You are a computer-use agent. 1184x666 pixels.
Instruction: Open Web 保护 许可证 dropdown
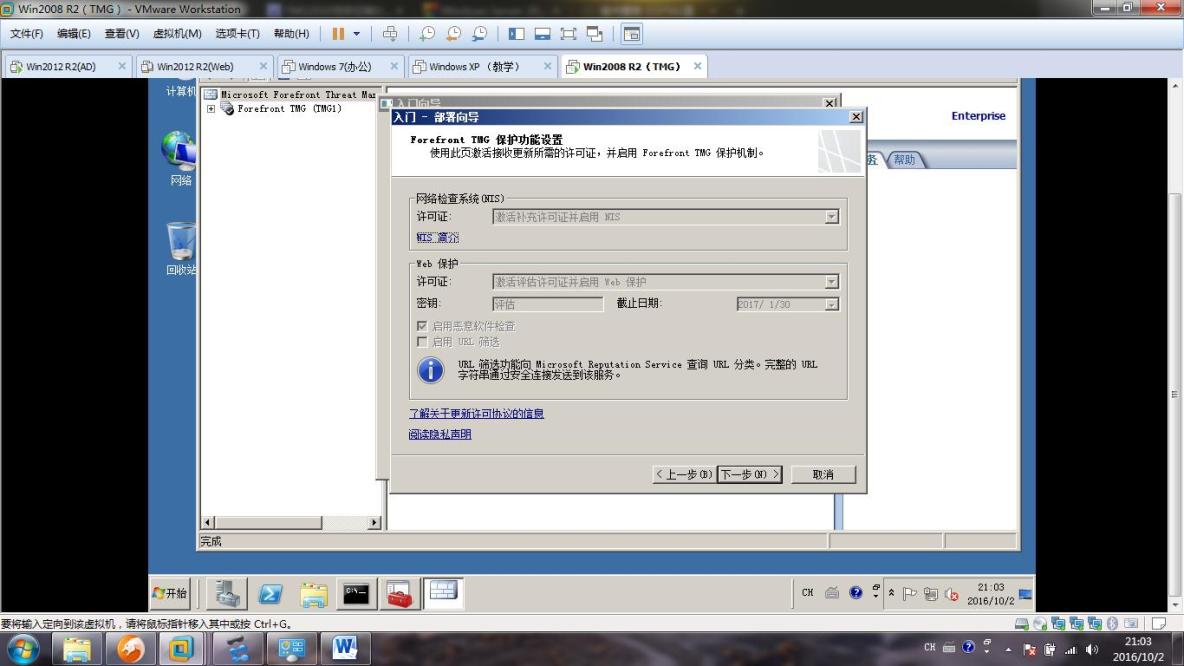[x=831, y=282]
